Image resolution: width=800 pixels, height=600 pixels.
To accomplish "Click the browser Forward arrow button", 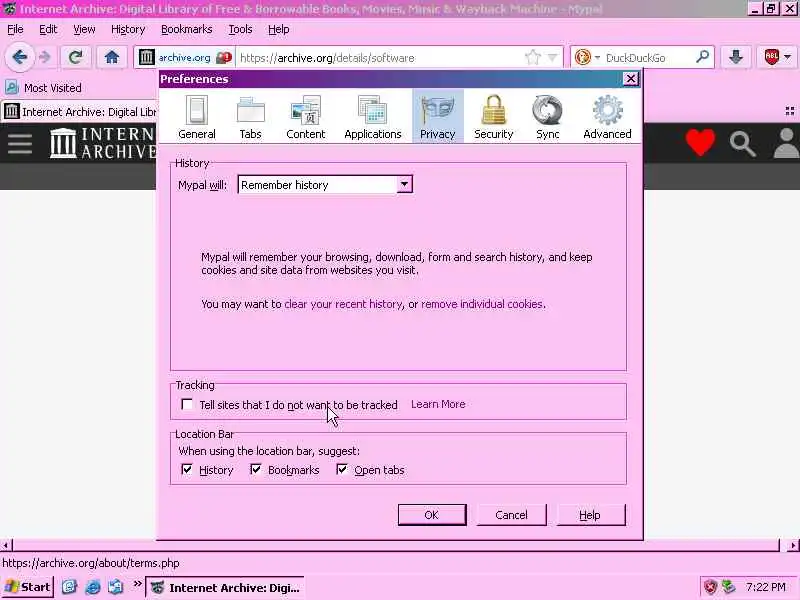I will click(x=45, y=57).
